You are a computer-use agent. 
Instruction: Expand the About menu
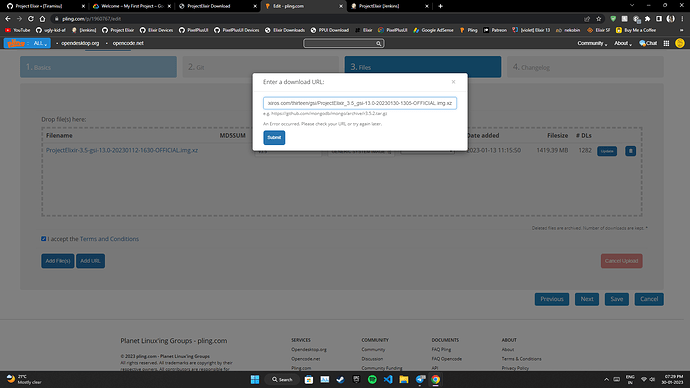[623, 43]
